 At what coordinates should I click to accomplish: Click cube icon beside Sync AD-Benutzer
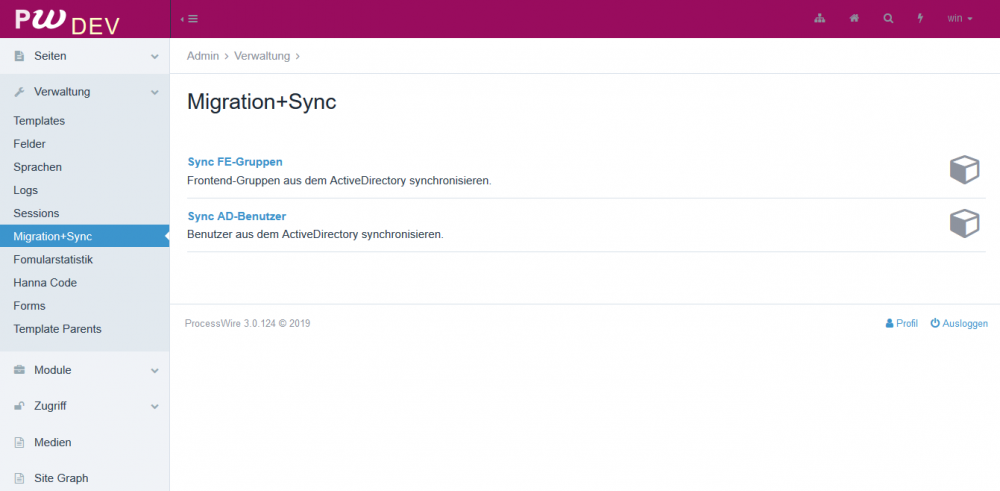tap(964, 223)
